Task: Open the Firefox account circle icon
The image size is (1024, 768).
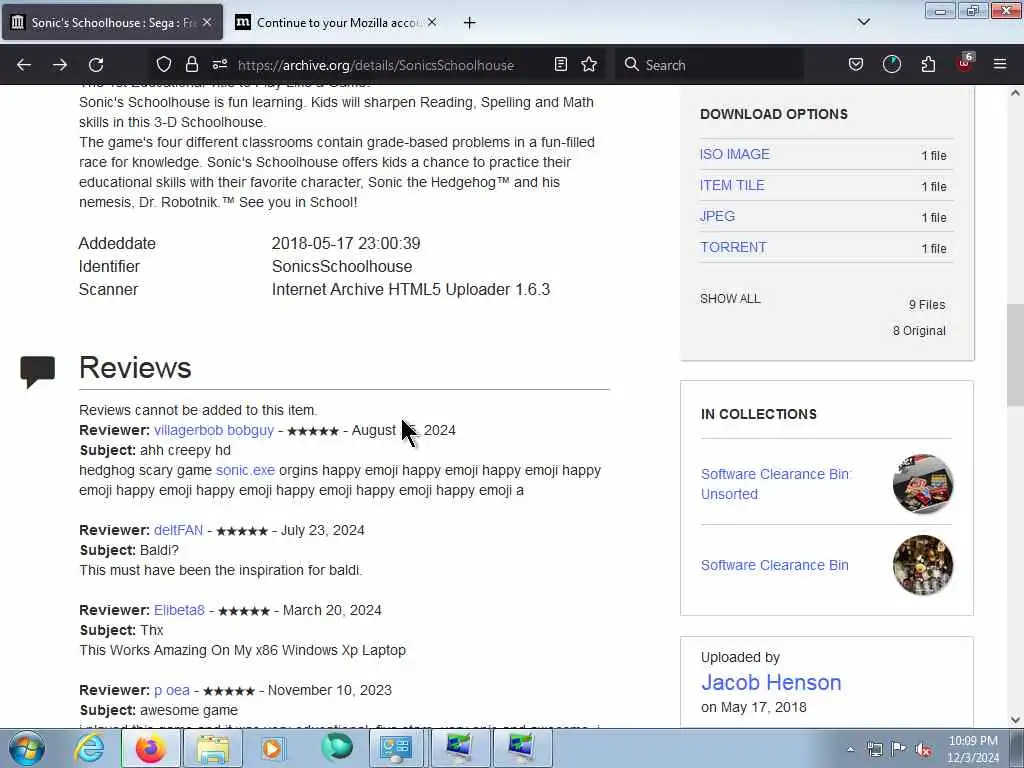Action: (891, 64)
